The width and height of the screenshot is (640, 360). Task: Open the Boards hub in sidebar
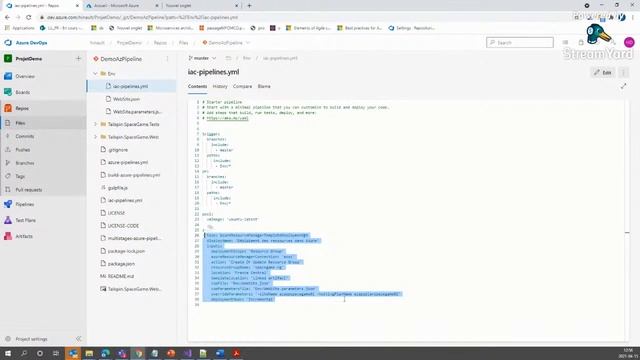tap(22, 92)
